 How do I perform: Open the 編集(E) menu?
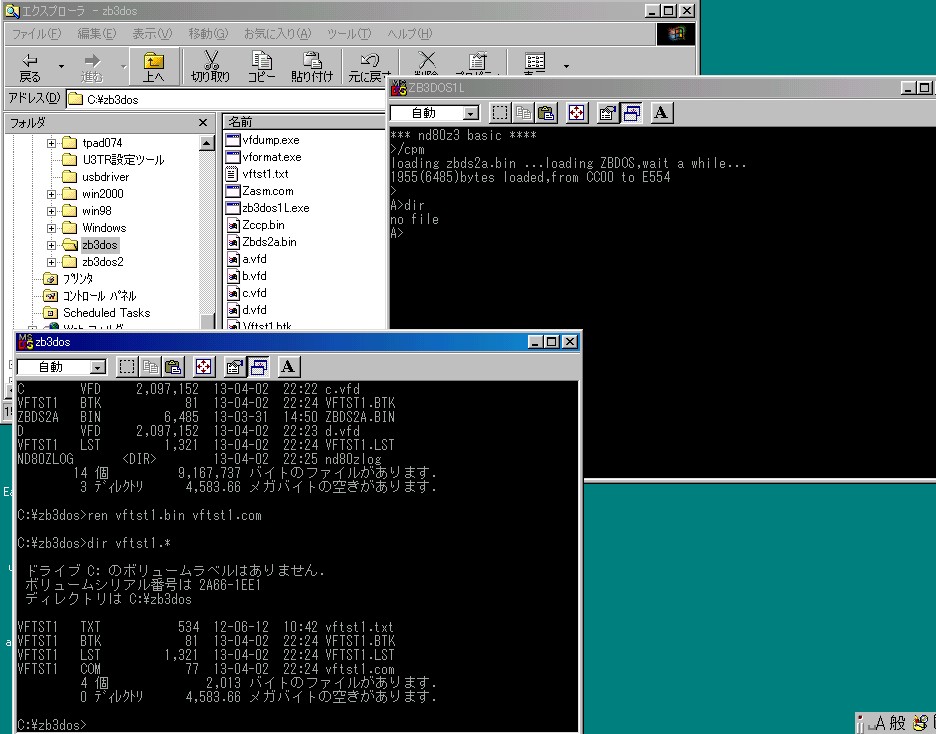[96, 34]
